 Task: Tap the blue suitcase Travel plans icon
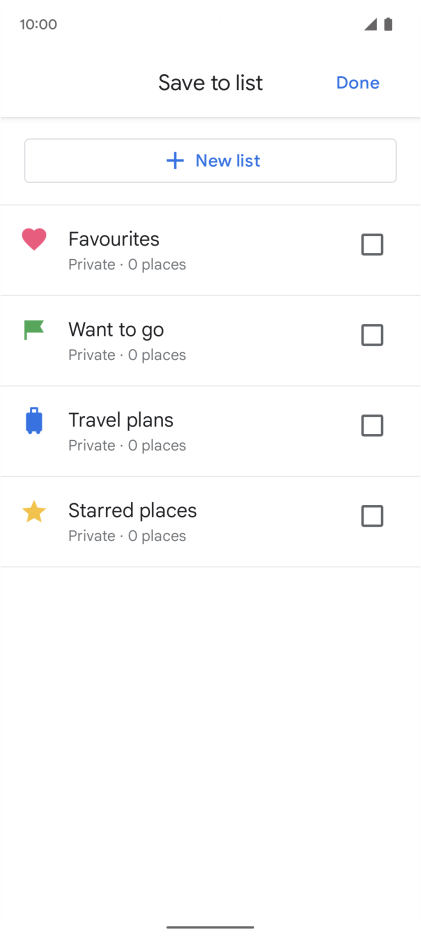click(34, 420)
